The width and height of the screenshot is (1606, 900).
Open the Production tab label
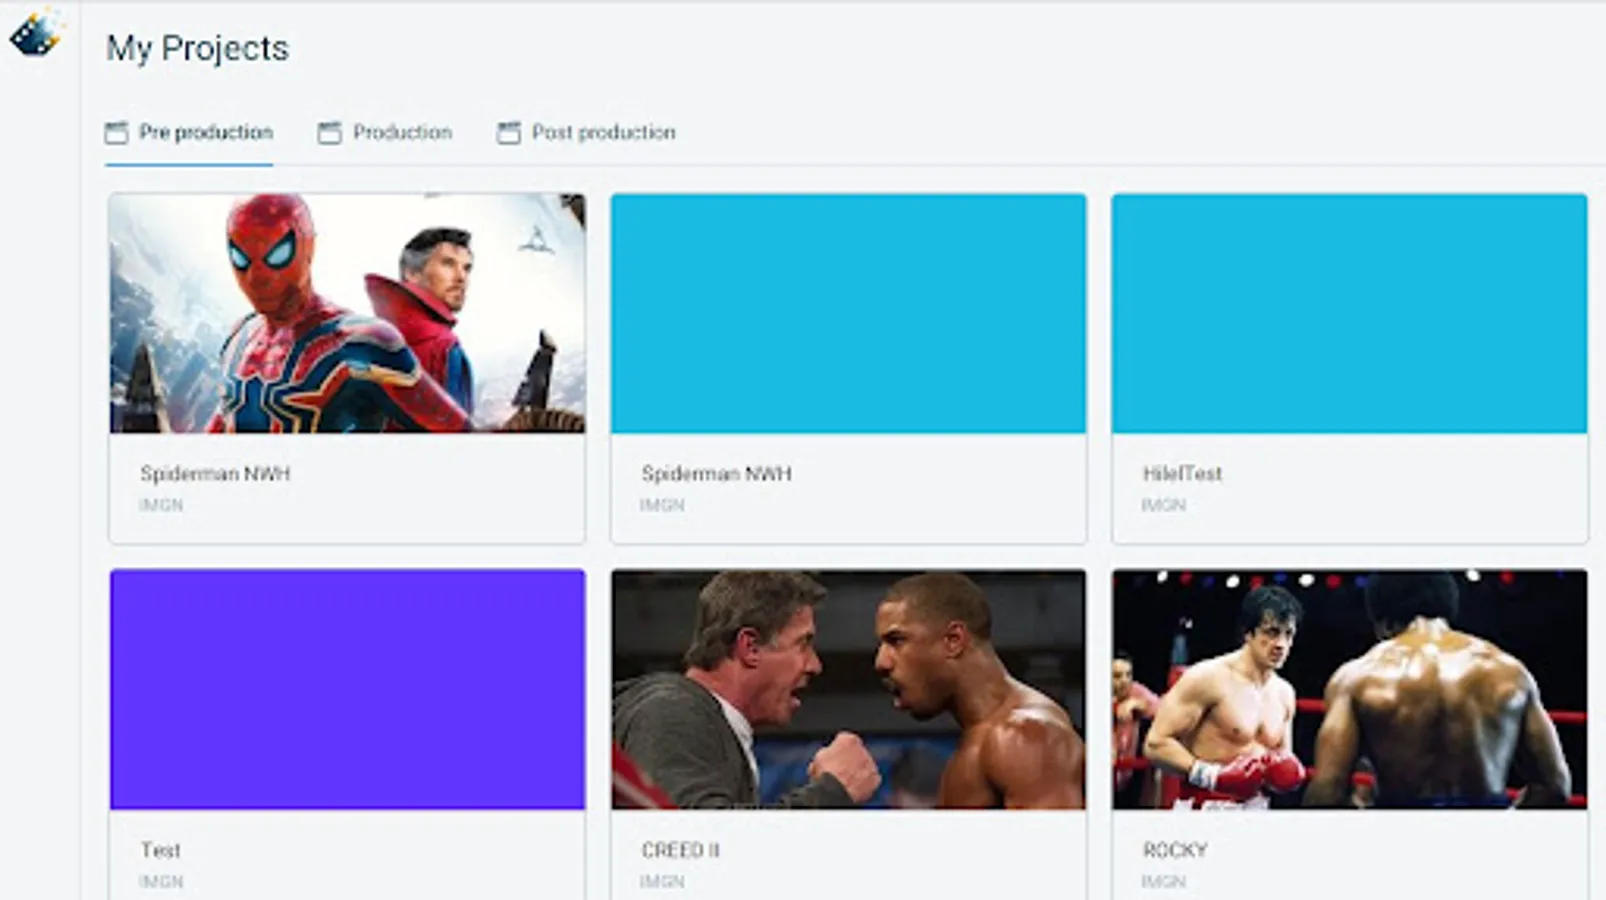[402, 132]
